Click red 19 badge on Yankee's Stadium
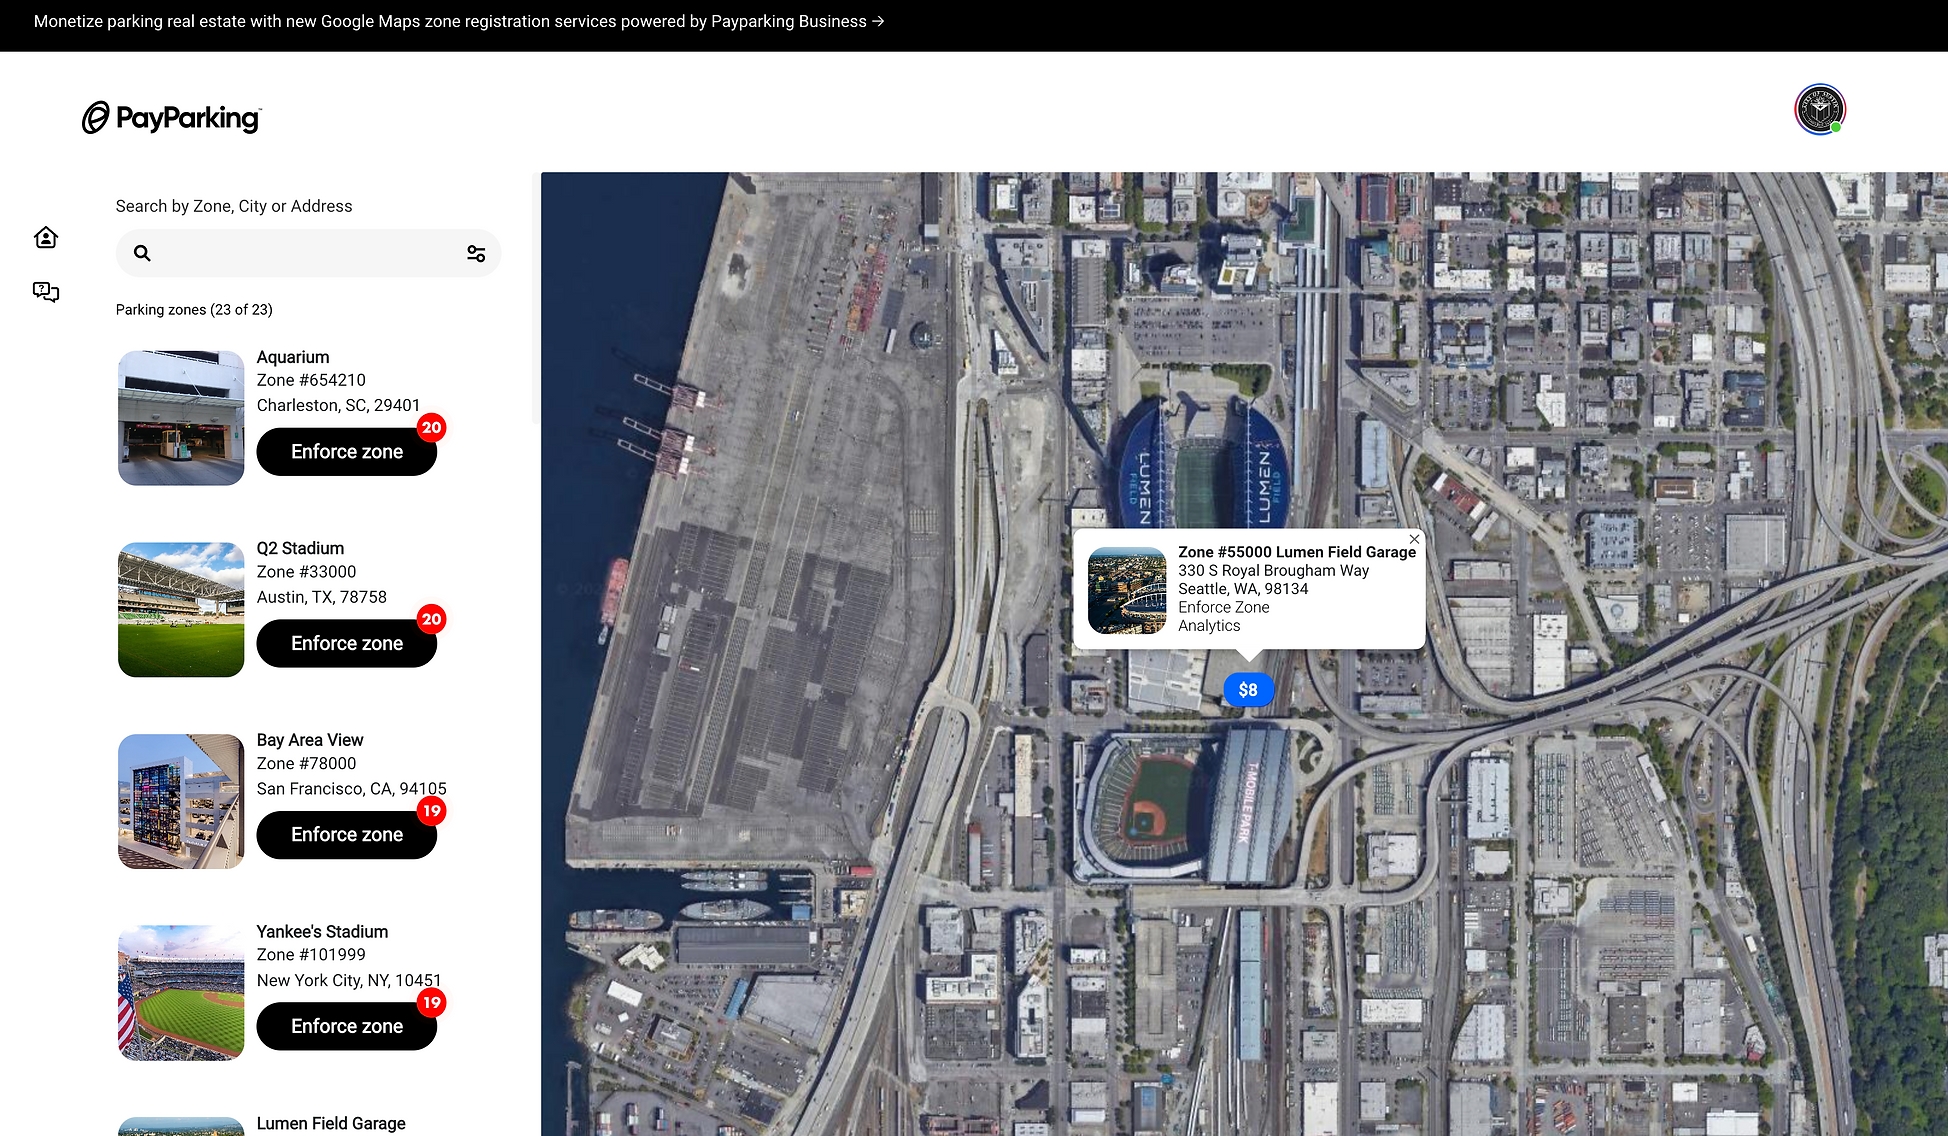The height and width of the screenshot is (1136, 1948). coord(431,1002)
